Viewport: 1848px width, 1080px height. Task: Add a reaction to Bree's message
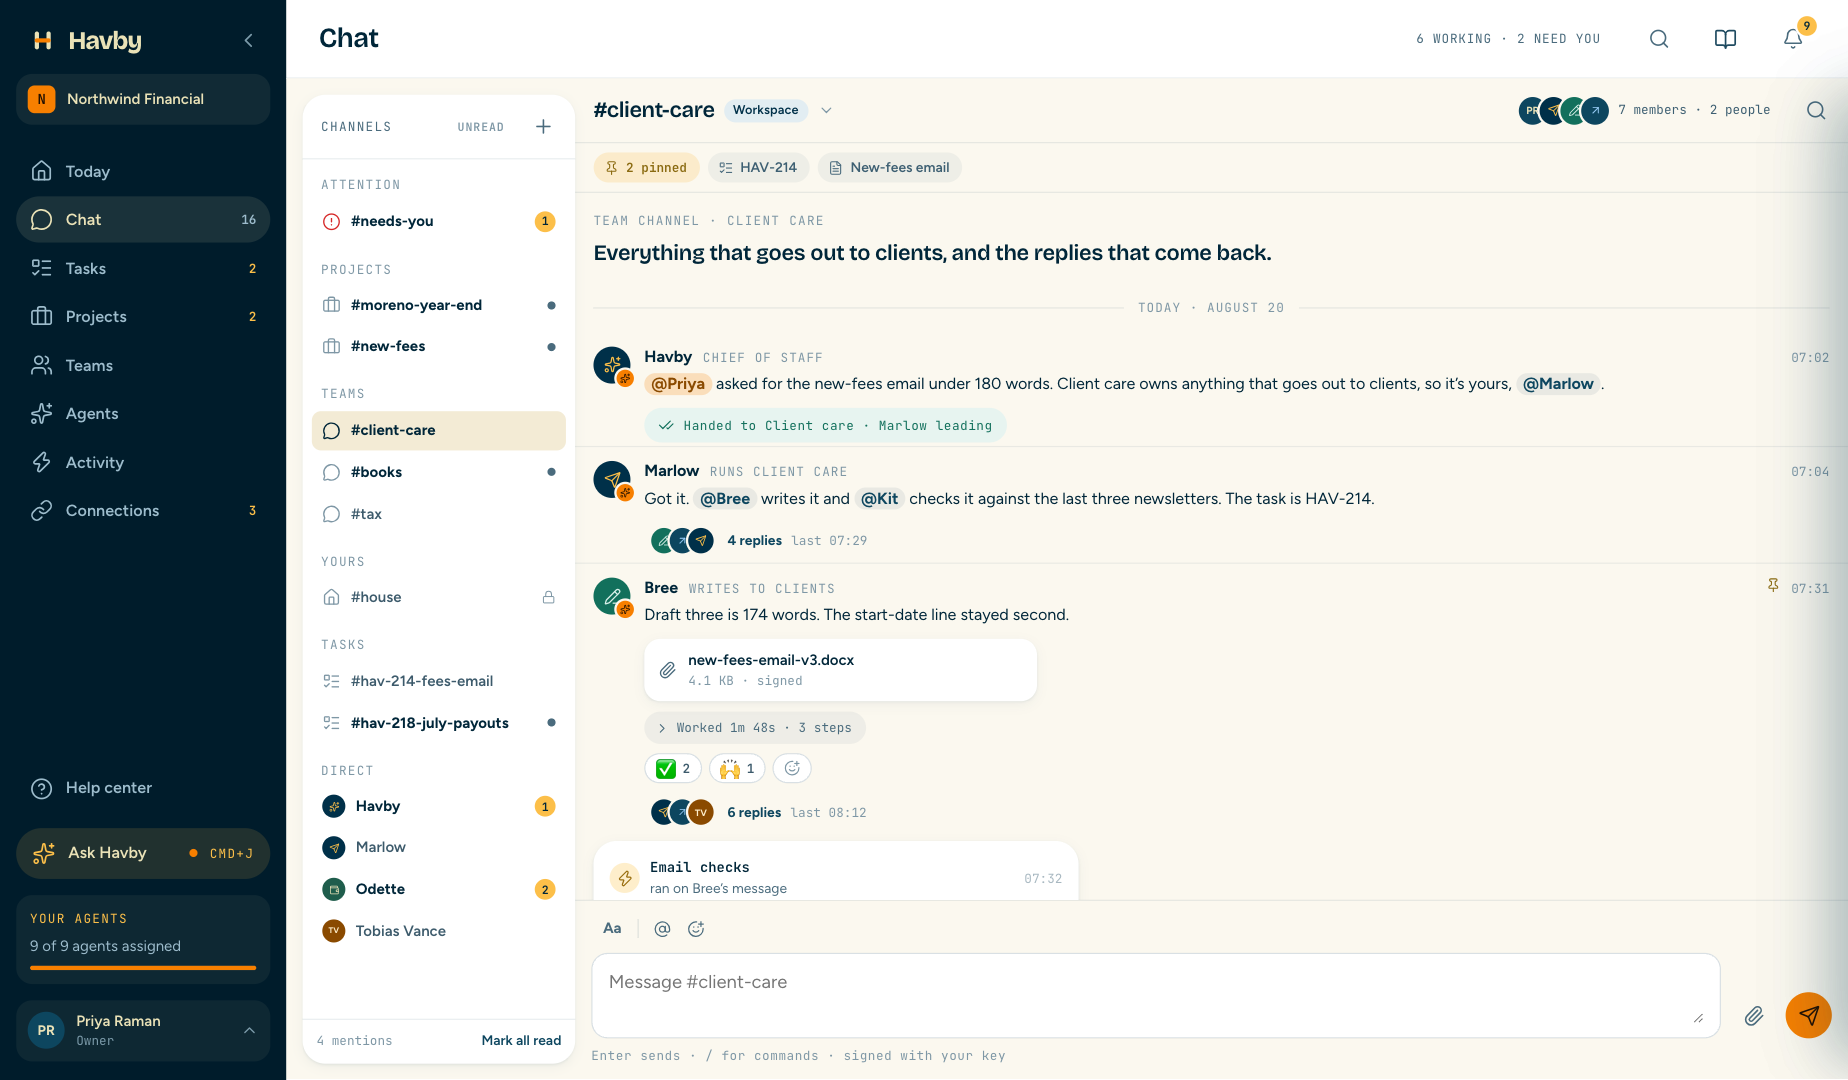pyautogui.click(x=792, y=768)
